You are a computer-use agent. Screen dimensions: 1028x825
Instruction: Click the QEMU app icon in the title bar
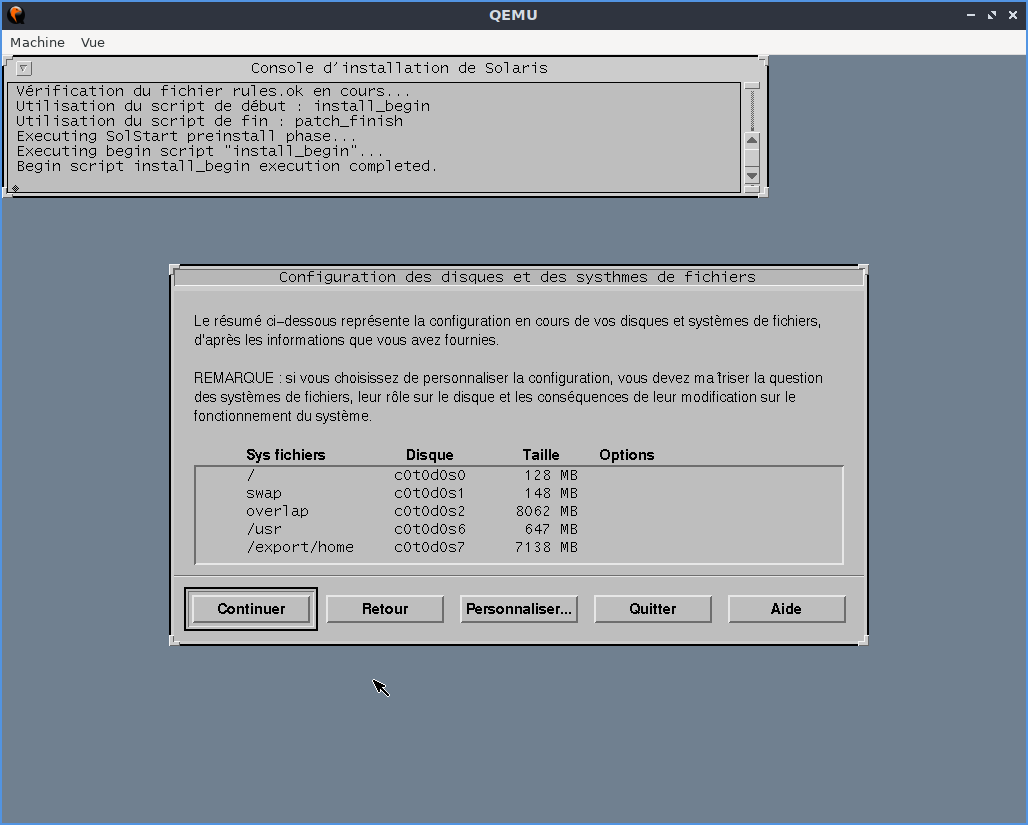(x=16, y=14)
